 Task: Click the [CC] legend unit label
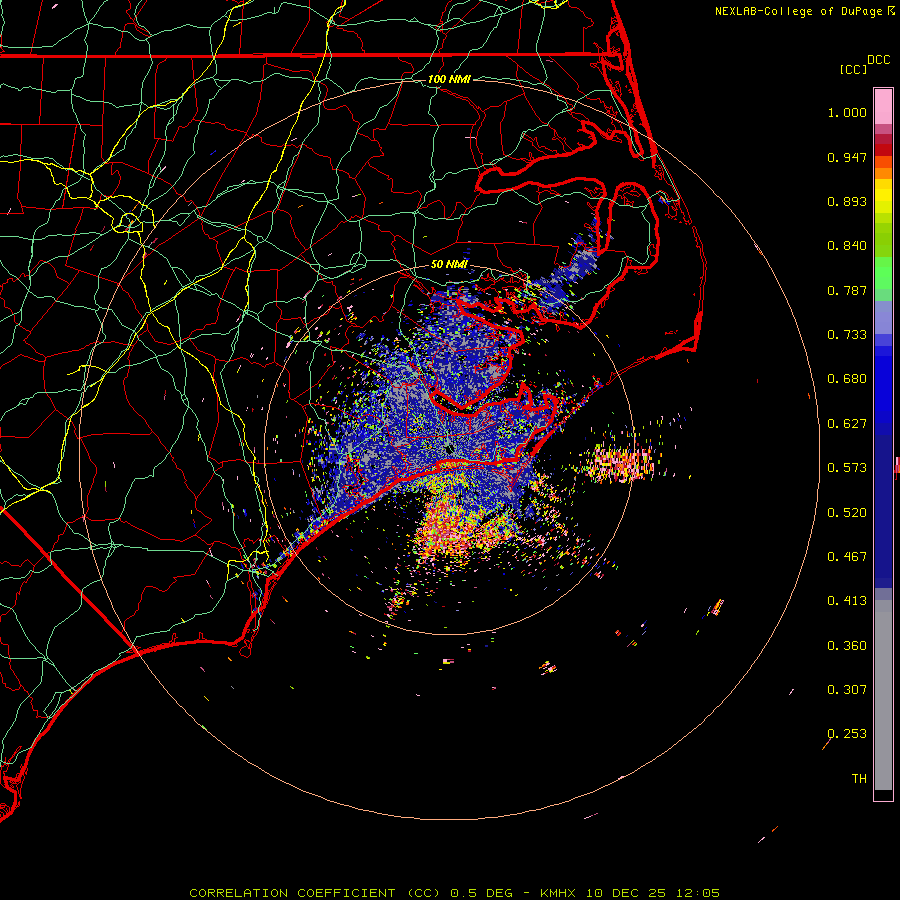click(x=853, y=69)
